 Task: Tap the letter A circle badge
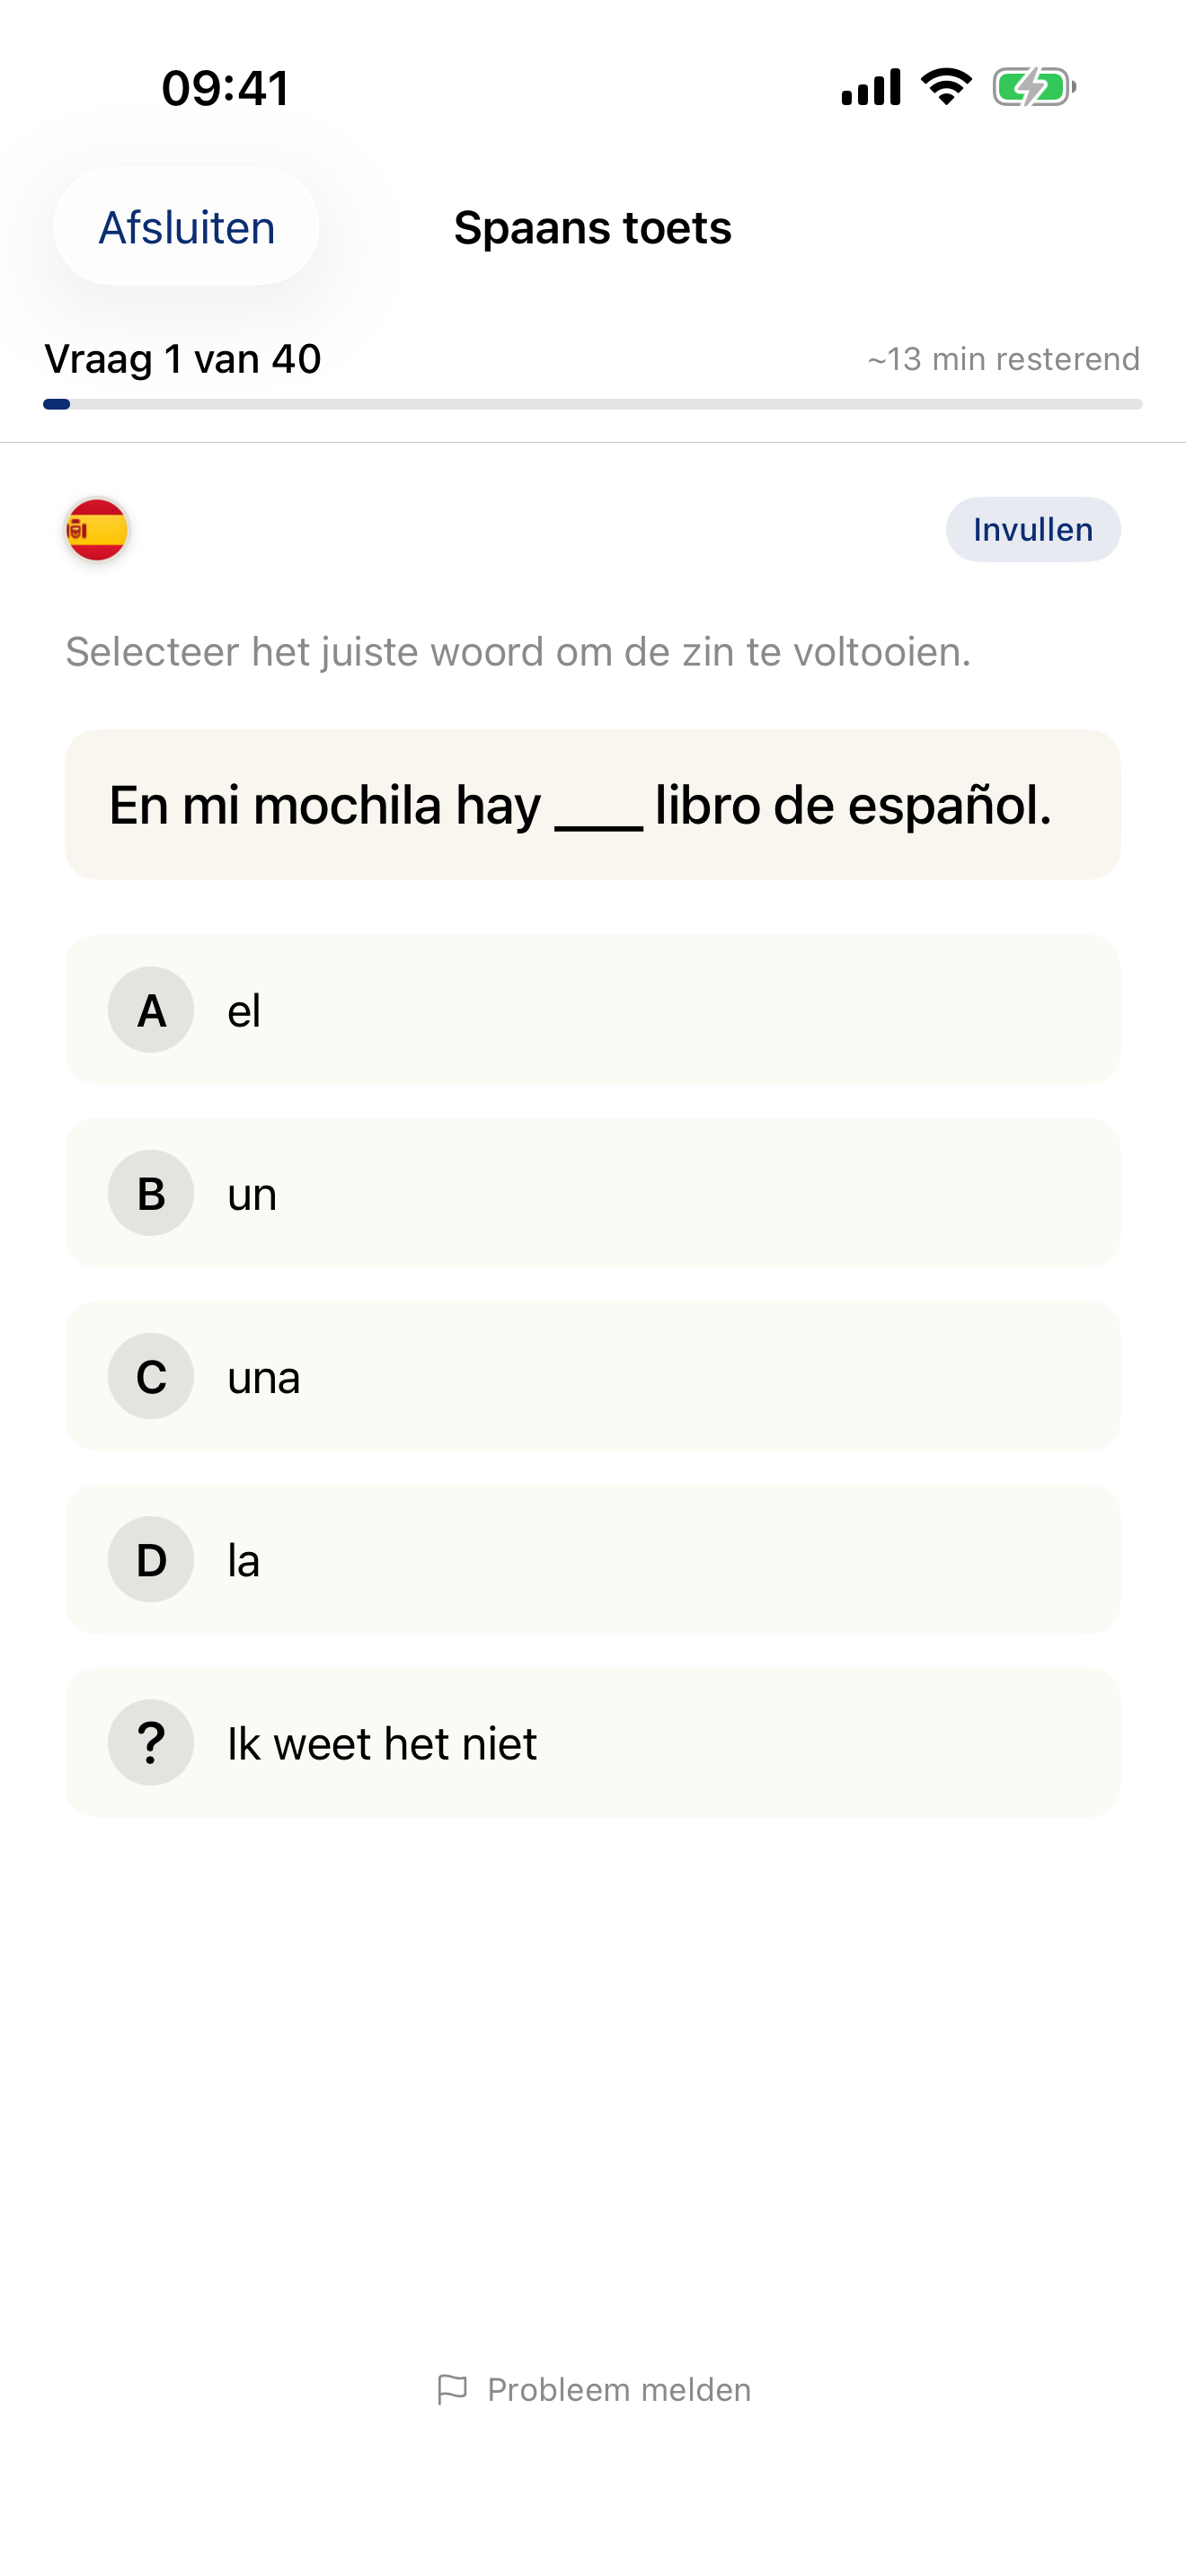coord(151,1010)
